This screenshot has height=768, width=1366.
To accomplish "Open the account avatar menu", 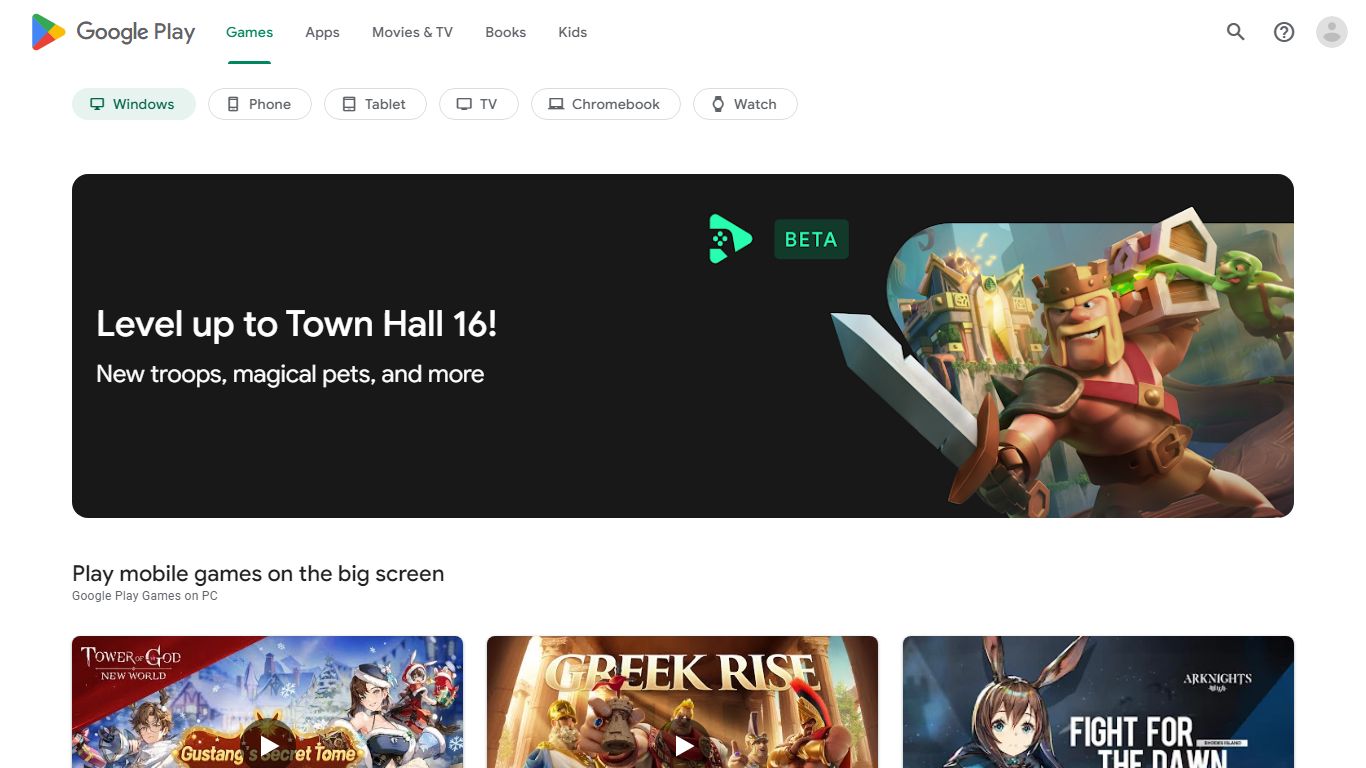I will [x=1332, y=32].
